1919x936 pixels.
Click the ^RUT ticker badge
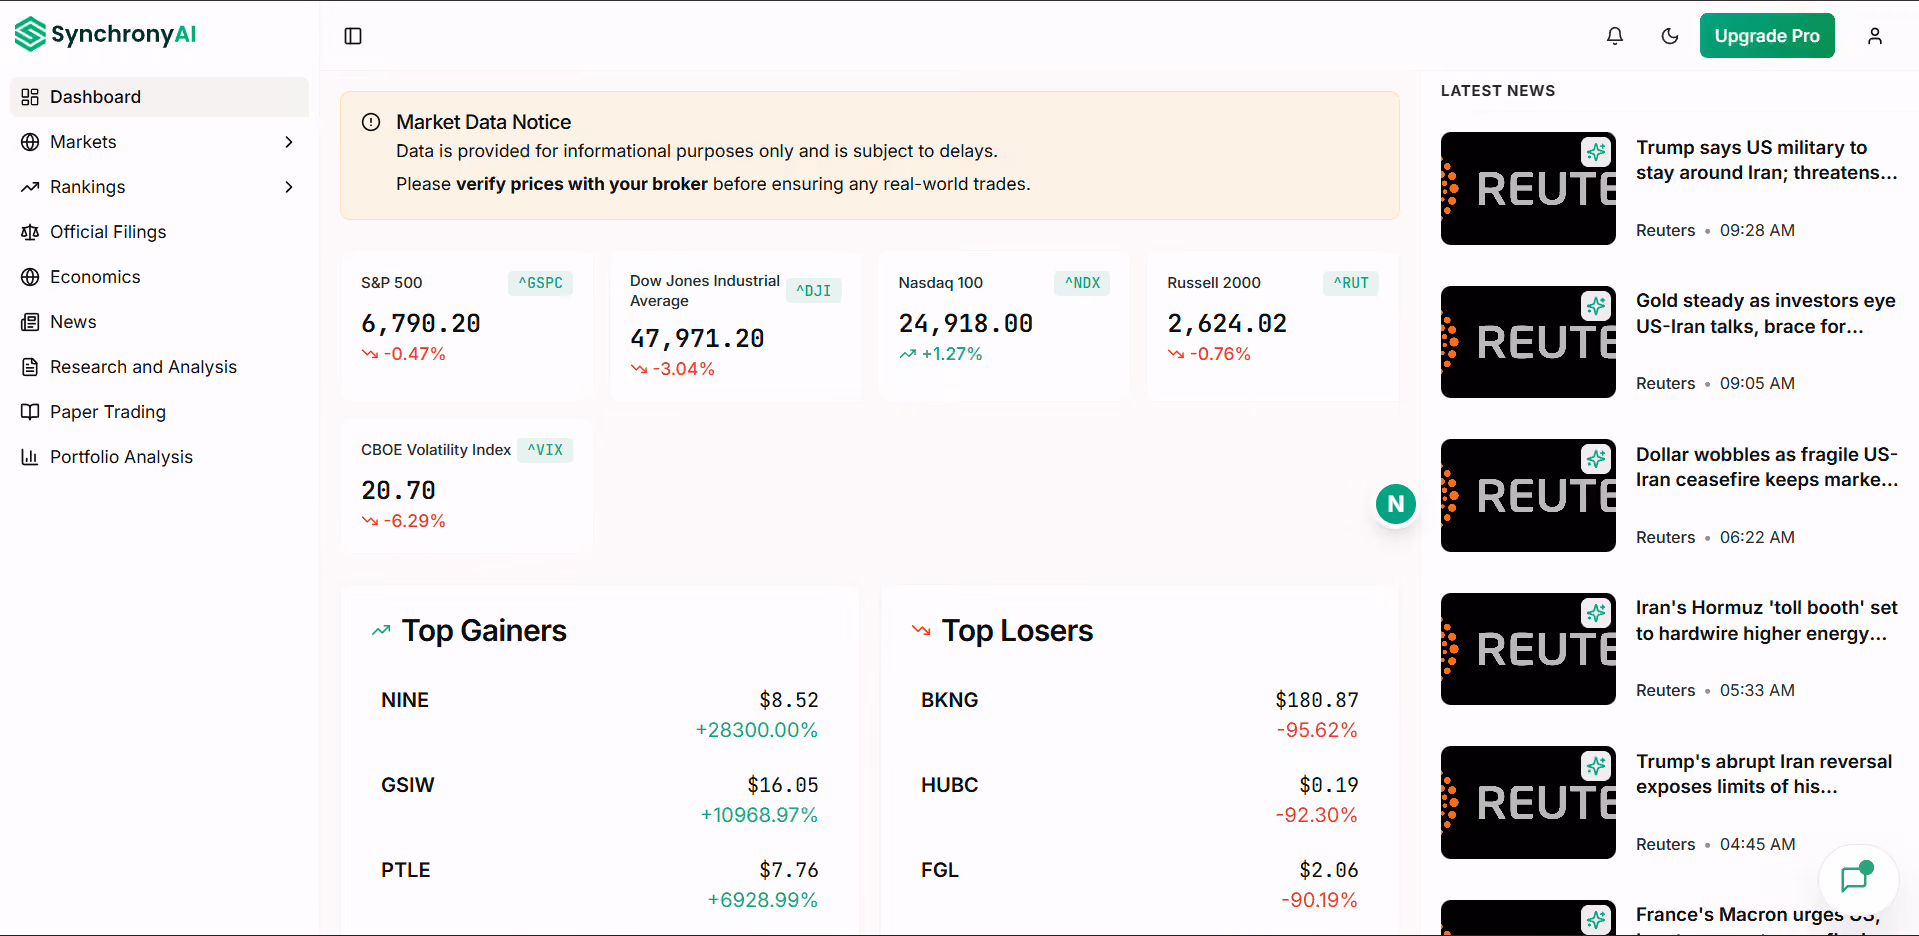1351,283
